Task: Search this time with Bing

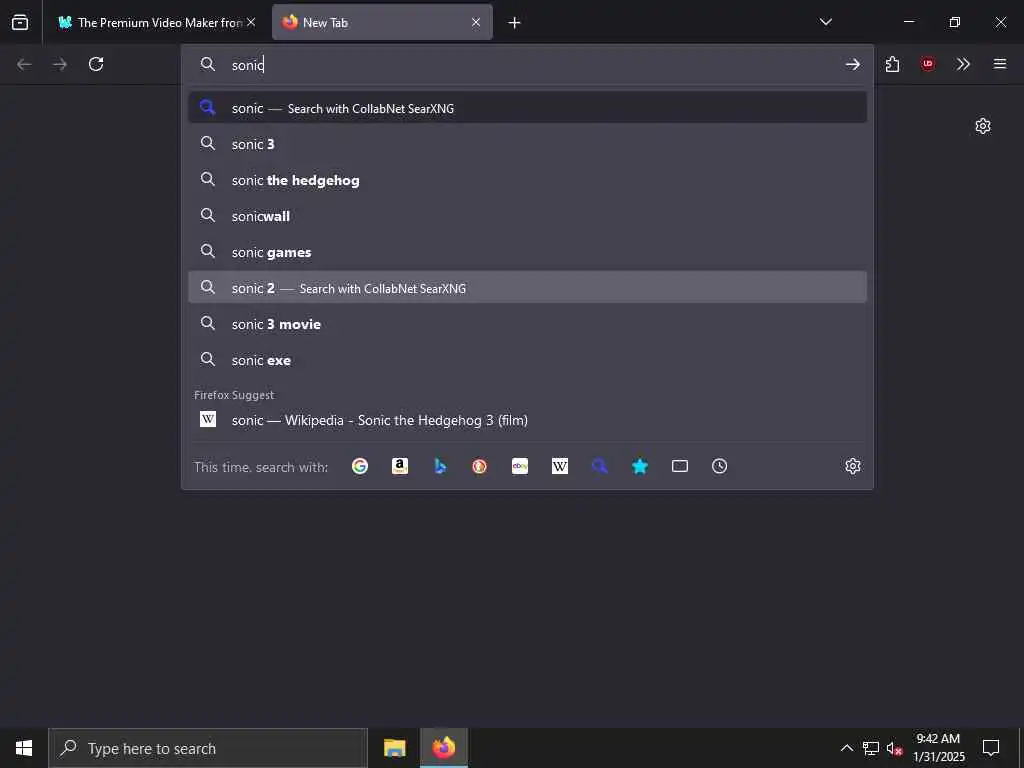Action: (x=440, y=466)
